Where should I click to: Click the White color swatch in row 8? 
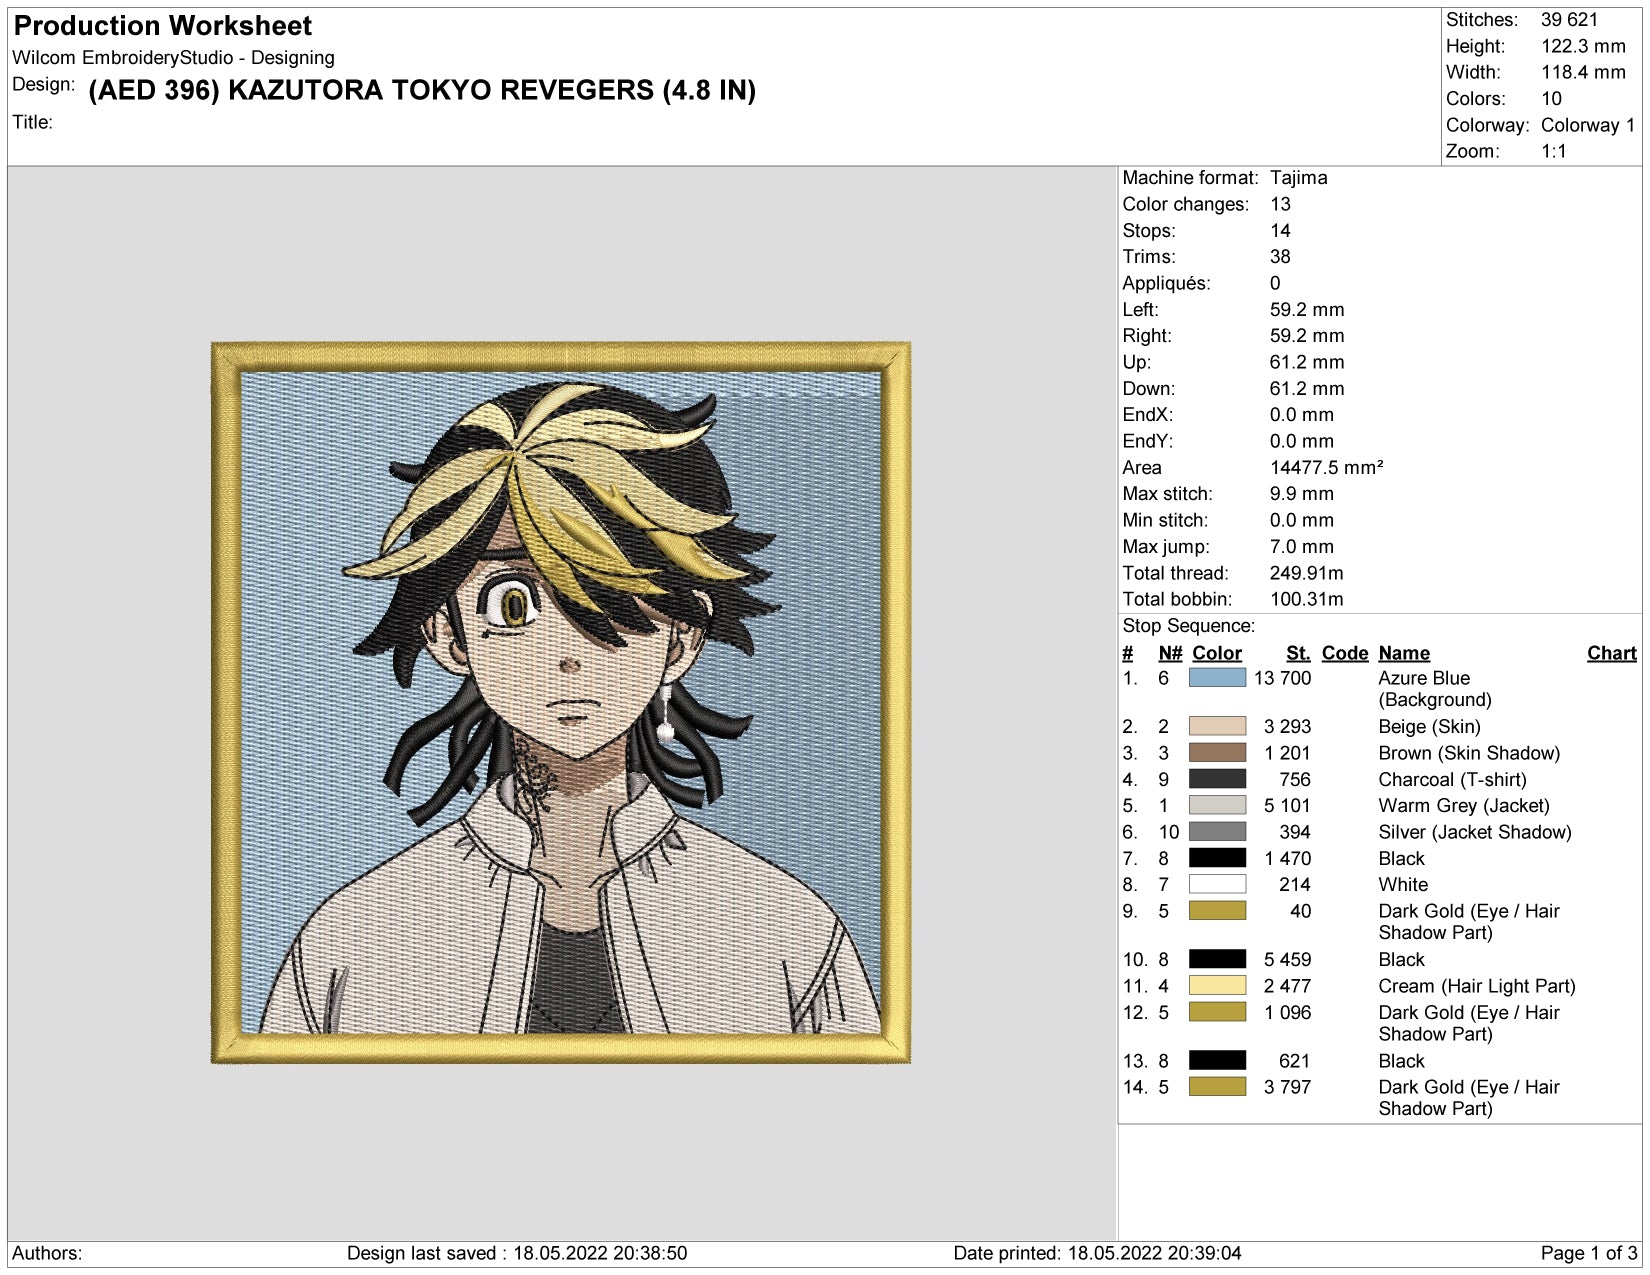[1217, 884]
